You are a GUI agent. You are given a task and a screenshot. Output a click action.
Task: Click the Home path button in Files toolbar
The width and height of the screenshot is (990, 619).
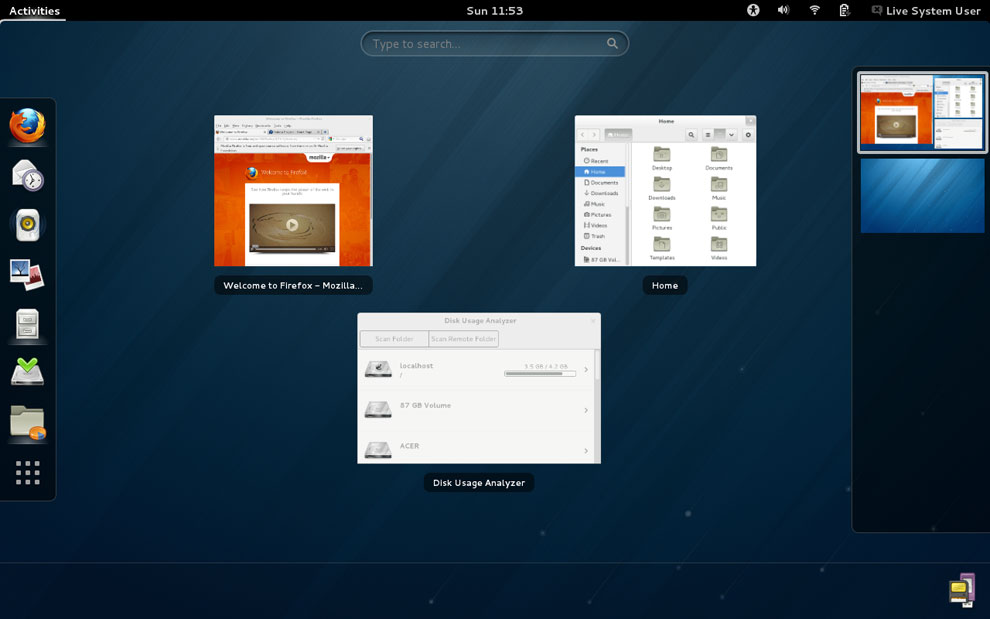[618, 135]
